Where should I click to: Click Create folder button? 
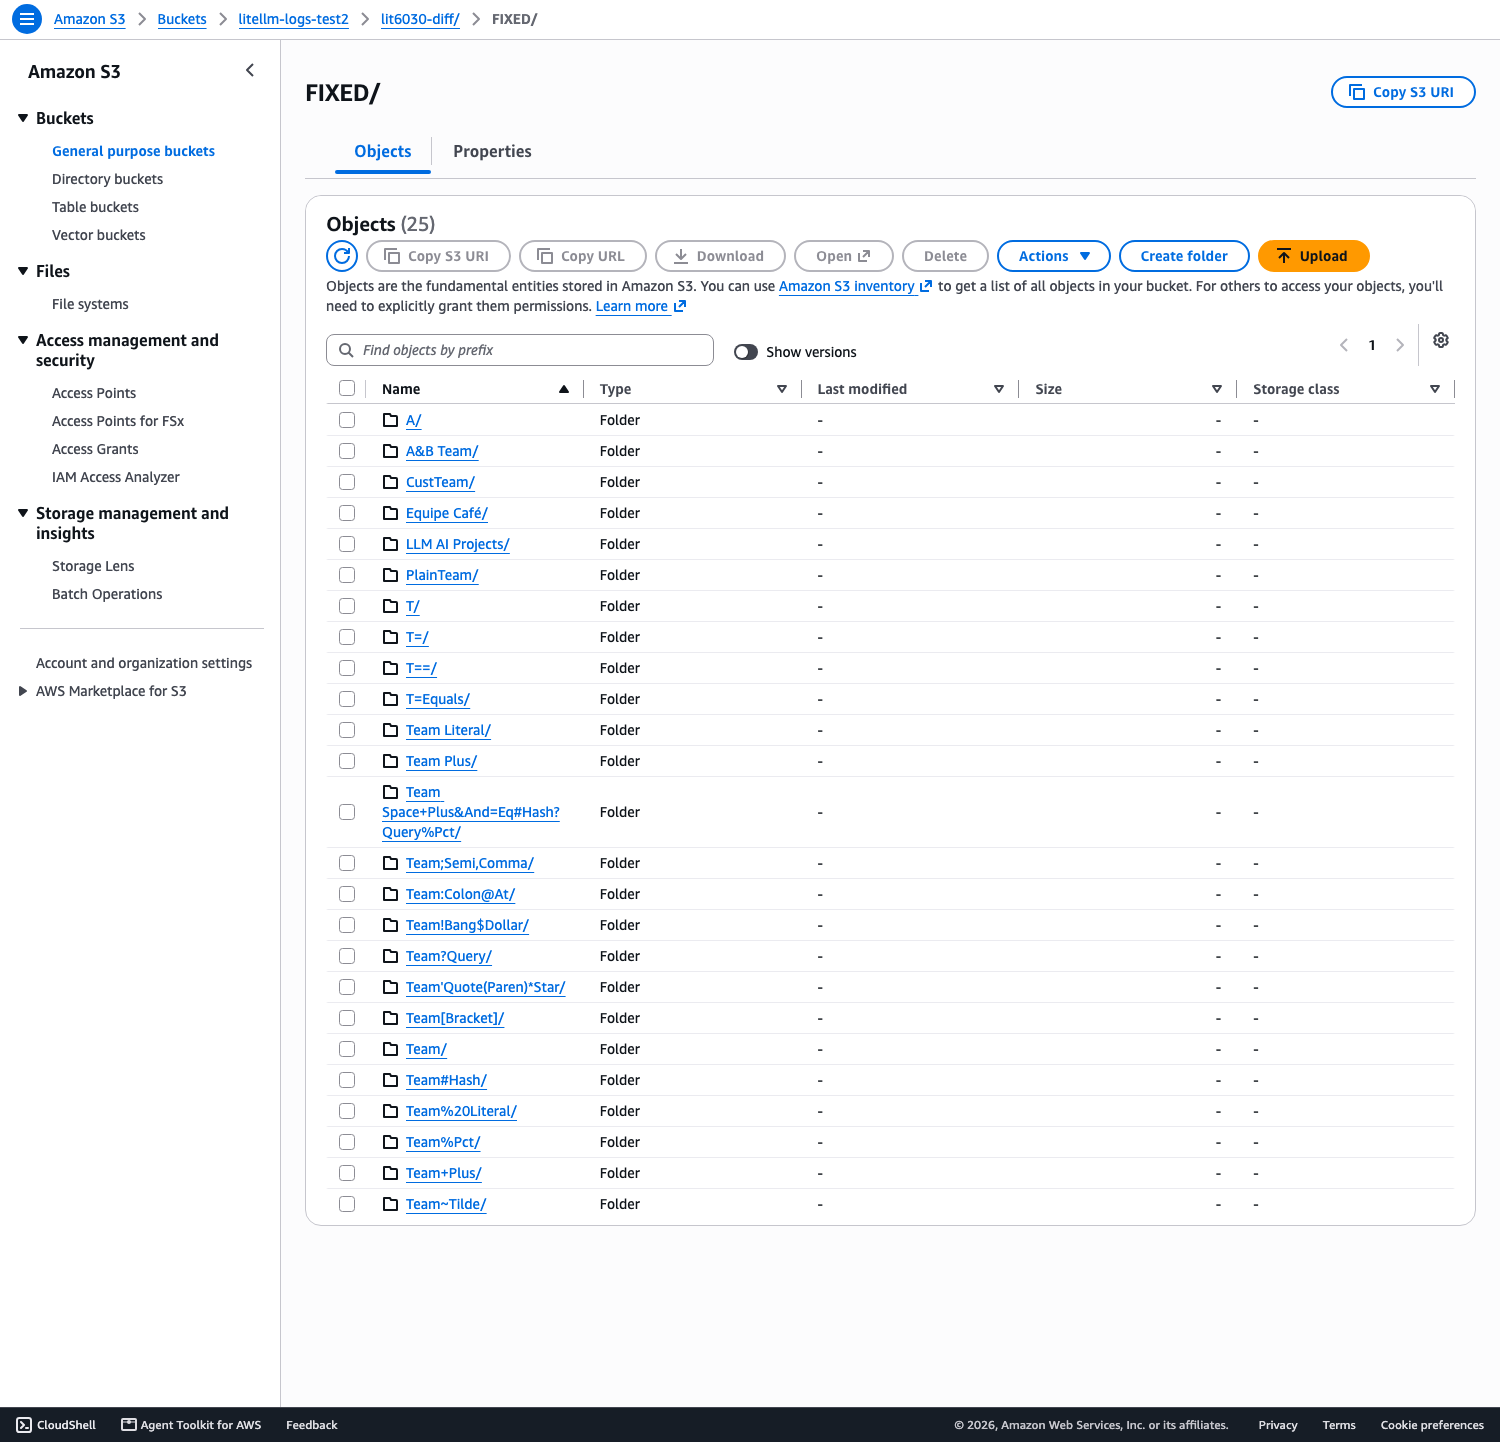pyautogui.click(x=1184, y=256)
